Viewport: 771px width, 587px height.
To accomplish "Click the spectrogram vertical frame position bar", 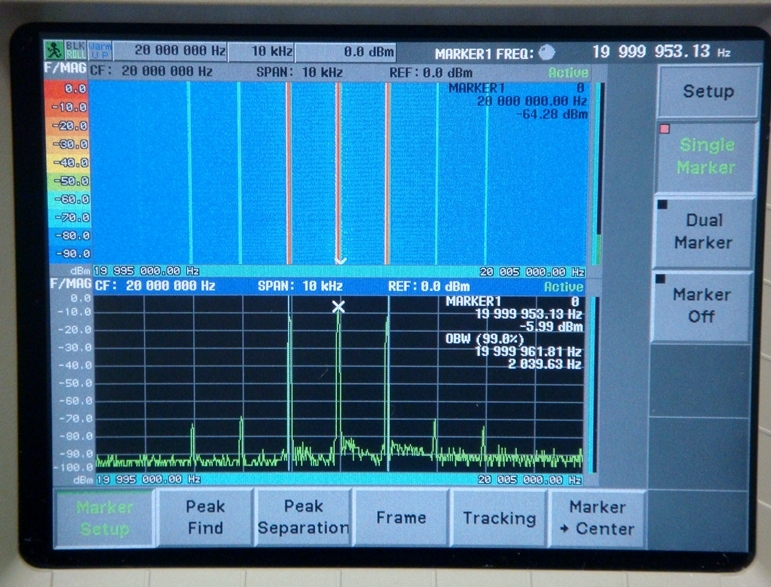I will point(598,174).
